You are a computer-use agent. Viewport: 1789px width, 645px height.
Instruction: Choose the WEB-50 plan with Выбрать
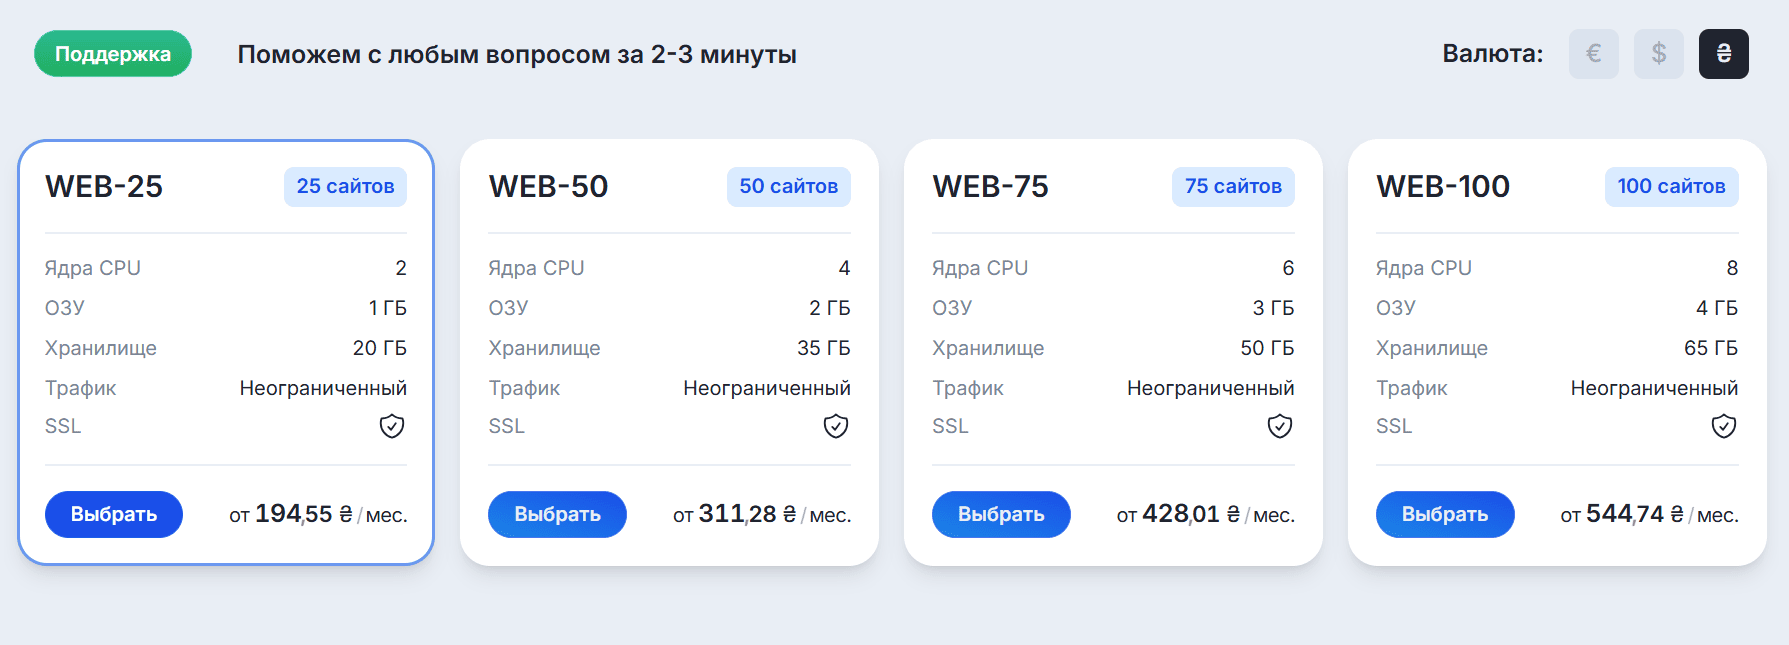pos(557,514)
